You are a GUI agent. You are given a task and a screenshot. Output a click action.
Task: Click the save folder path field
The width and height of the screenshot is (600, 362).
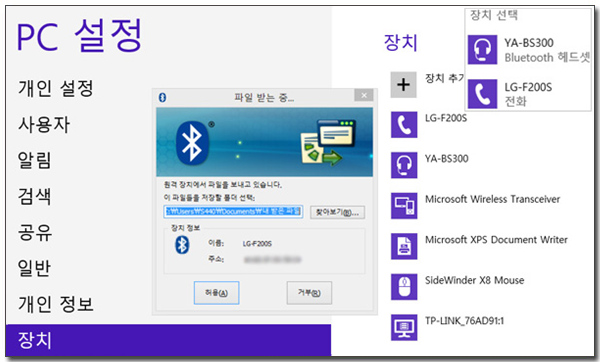click(233, 212)
